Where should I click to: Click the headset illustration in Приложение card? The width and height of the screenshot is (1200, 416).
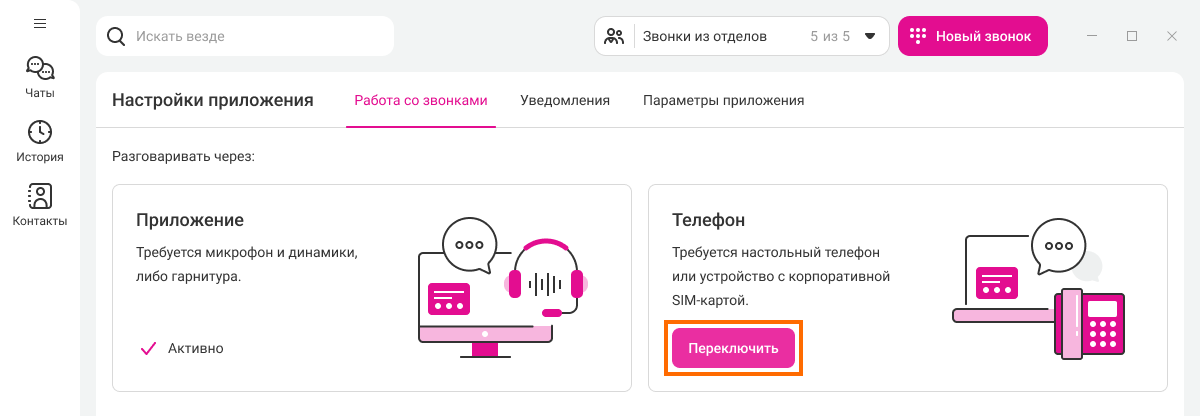pyautogui.click(x=544, y=277)
